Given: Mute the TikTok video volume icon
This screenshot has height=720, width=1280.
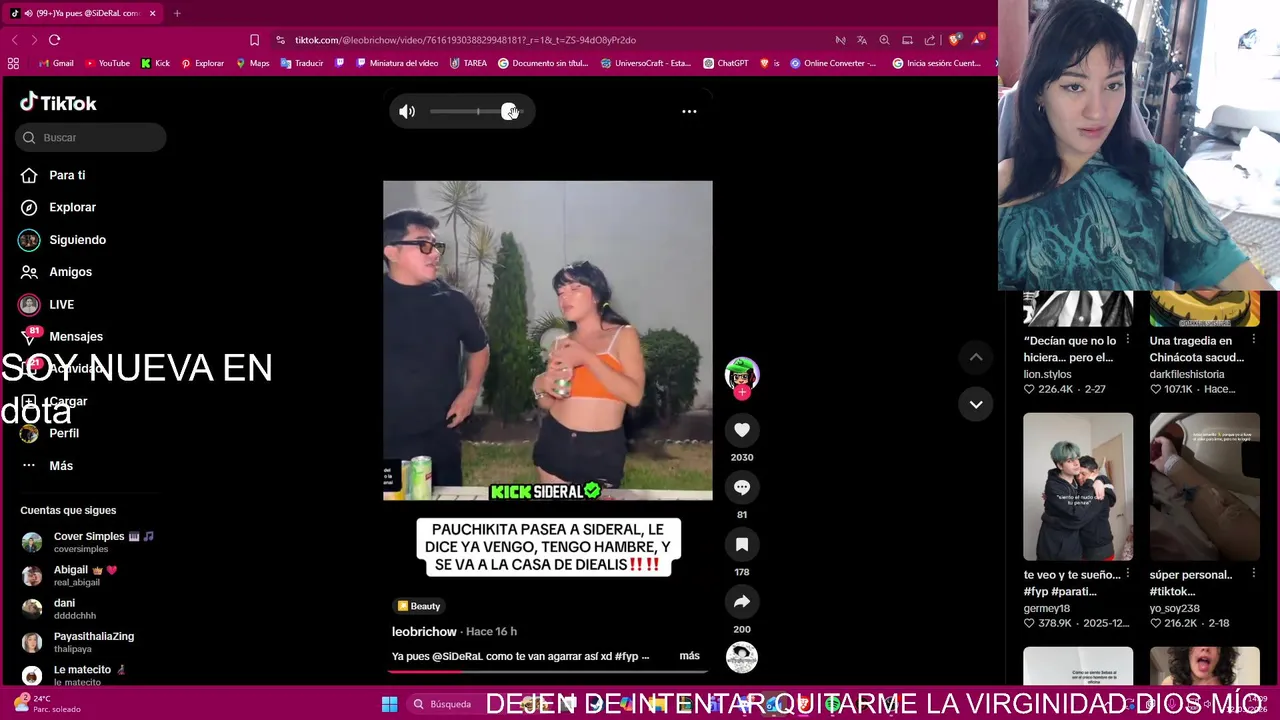Looking at the screenshot, I should pos(407,112).
